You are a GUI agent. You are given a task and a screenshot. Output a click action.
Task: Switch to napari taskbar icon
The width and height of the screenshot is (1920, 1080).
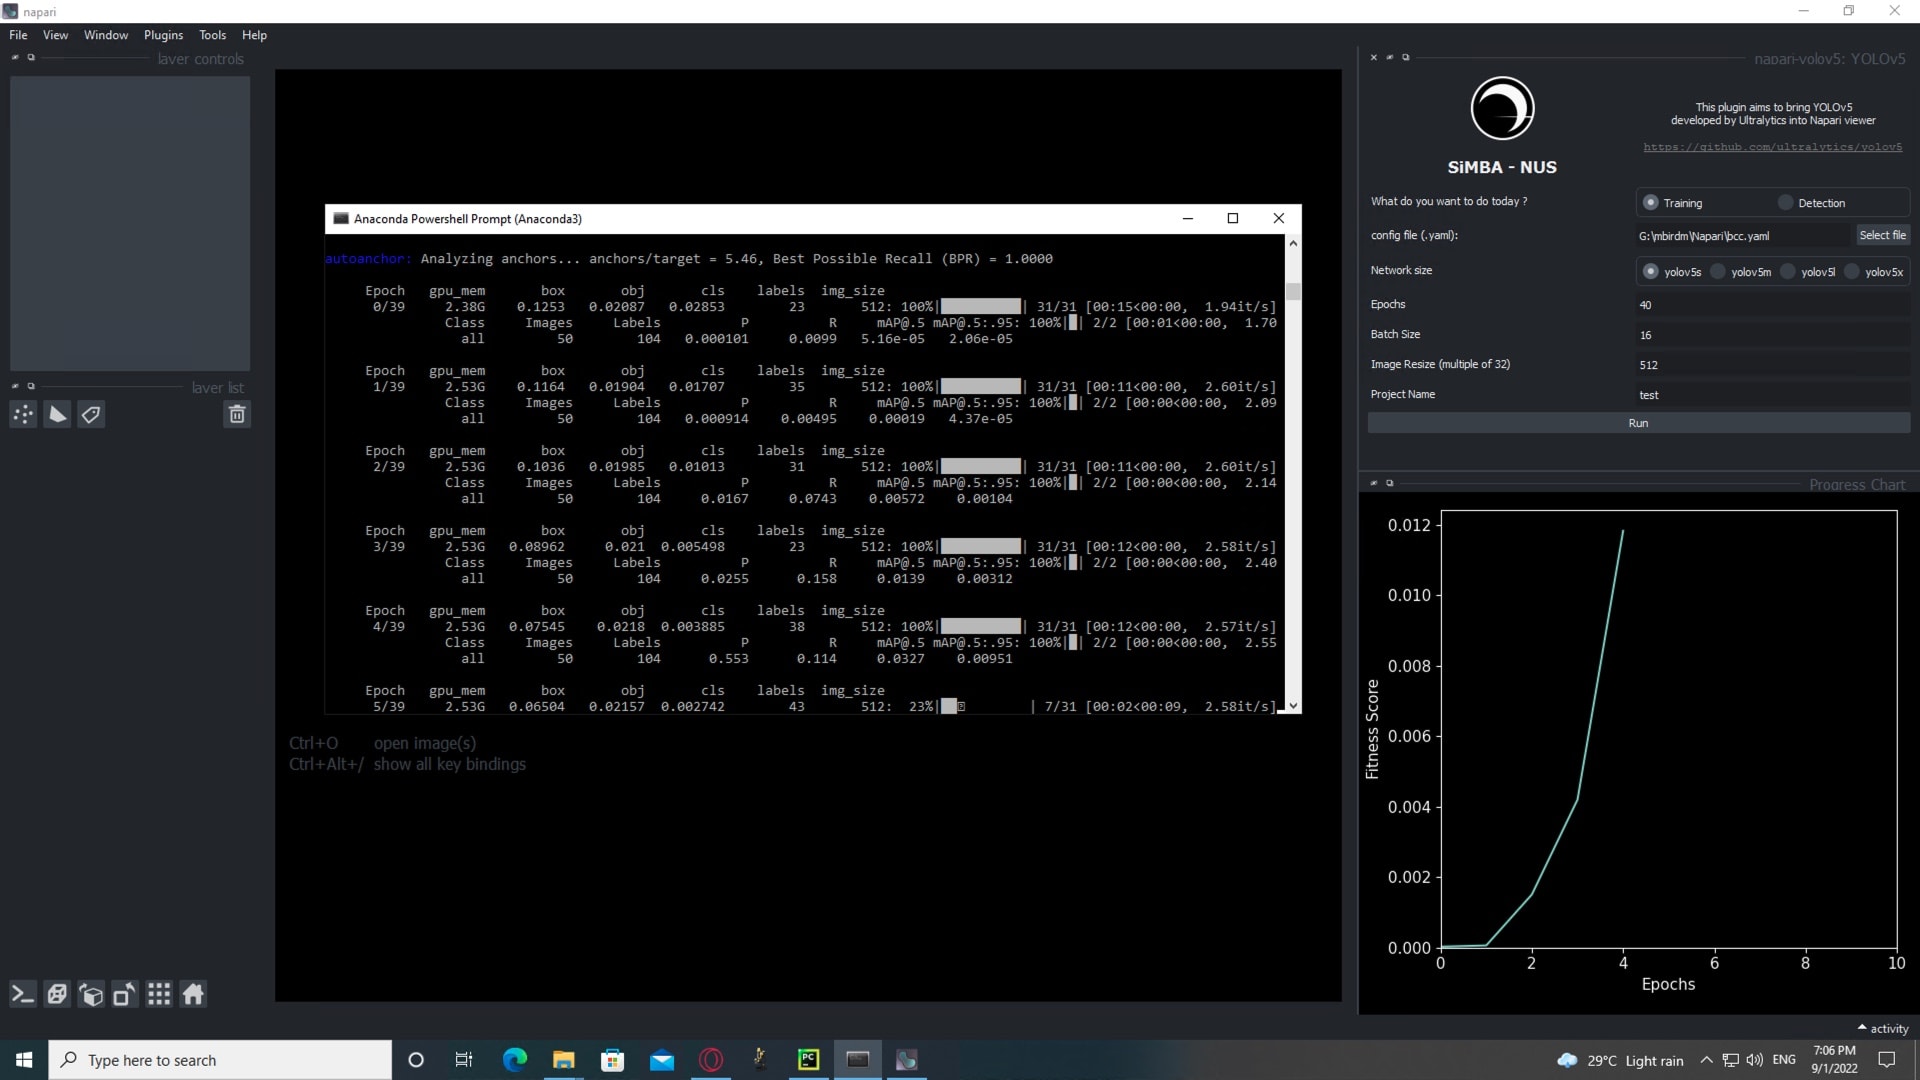[x=907, y=1060]
